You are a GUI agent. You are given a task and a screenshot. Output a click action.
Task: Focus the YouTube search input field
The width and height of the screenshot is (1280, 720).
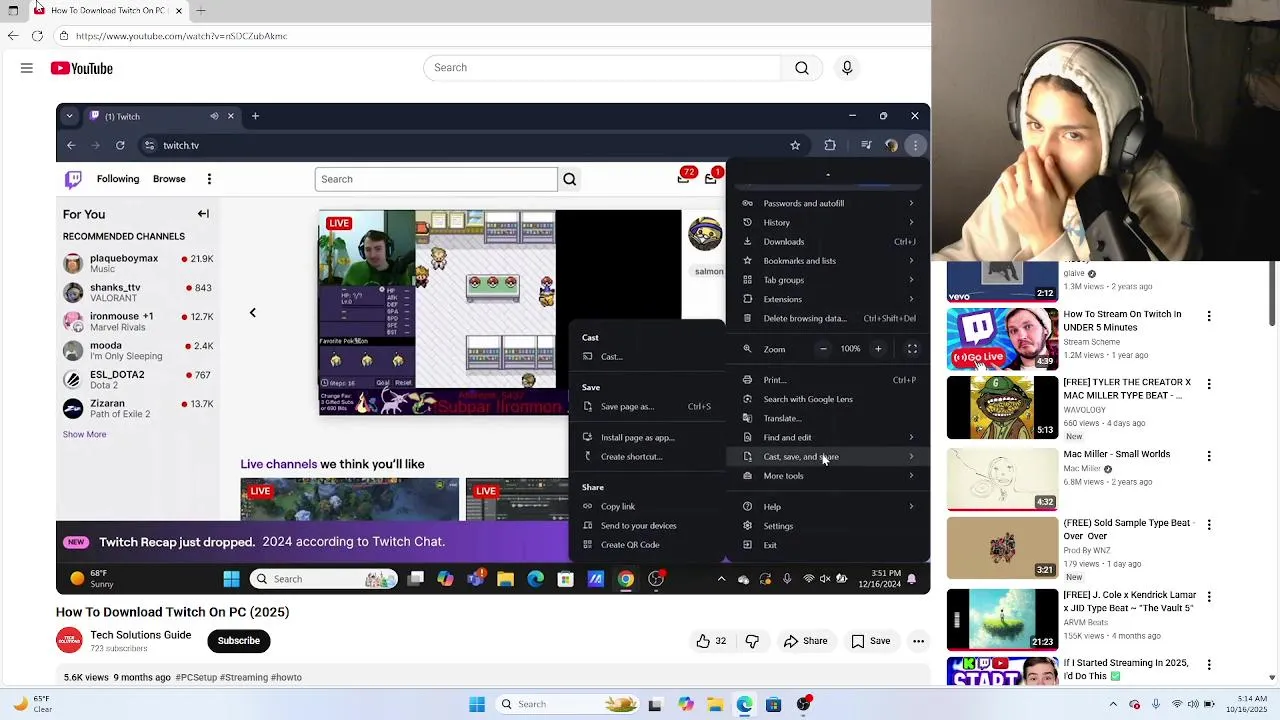pos(603,68)
